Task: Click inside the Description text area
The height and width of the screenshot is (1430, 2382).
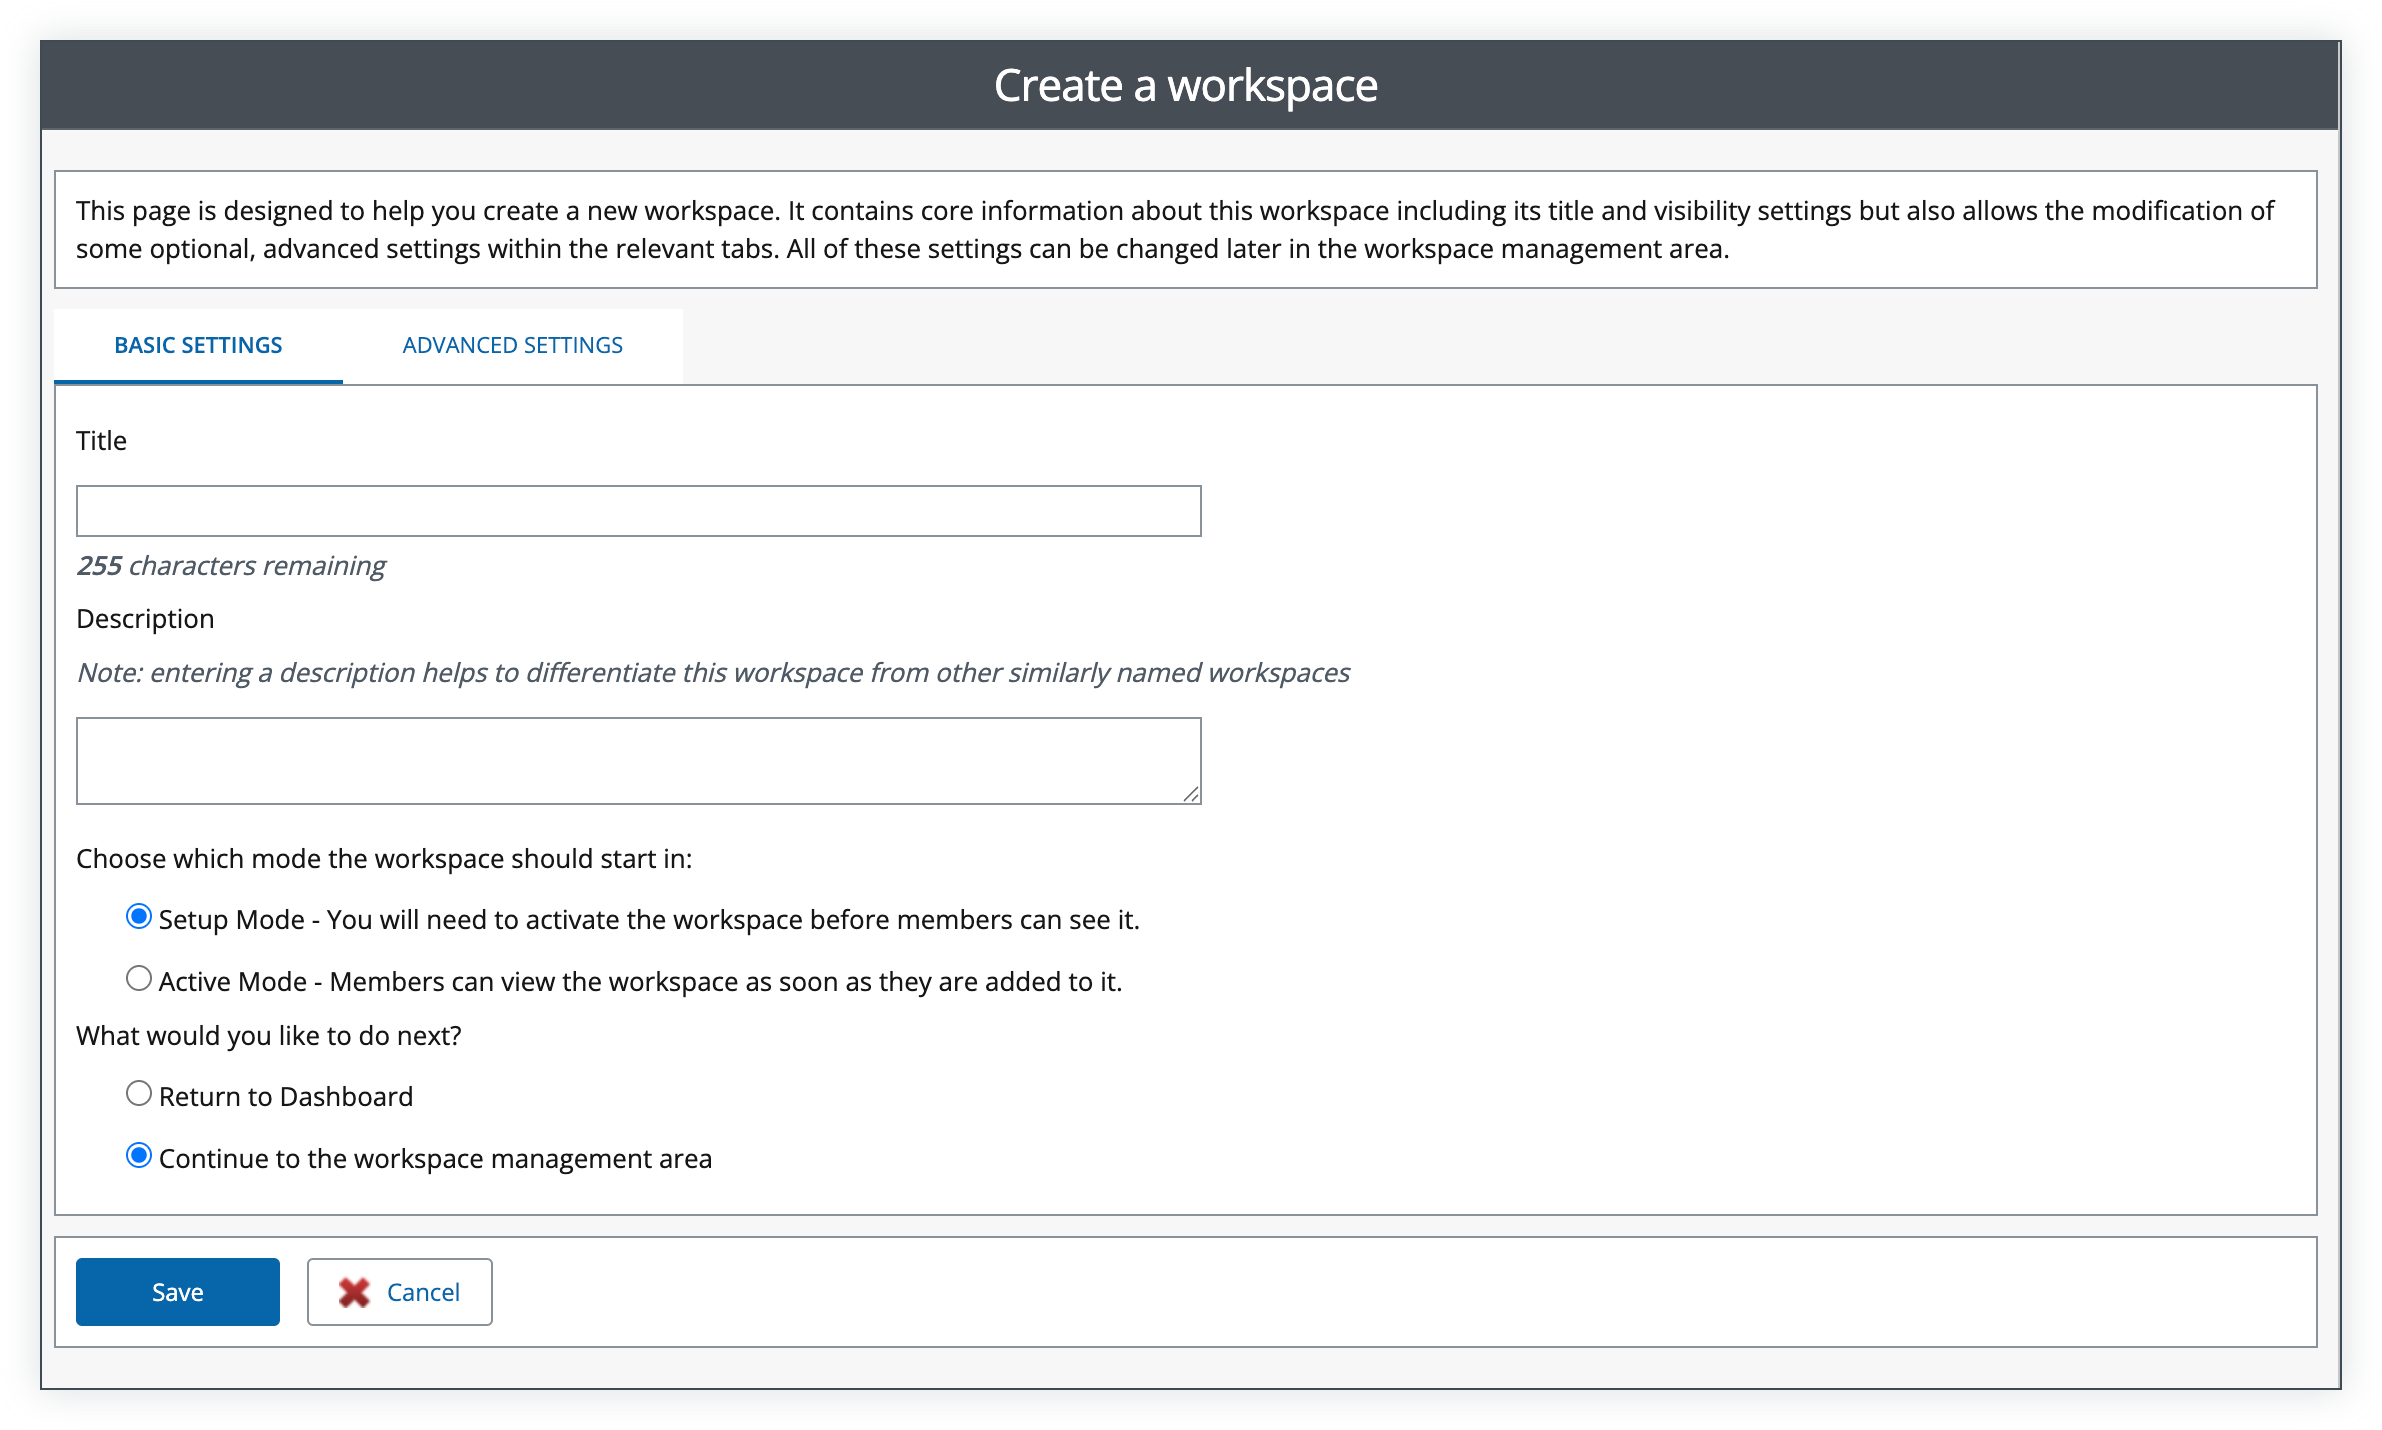Action: pos(638,760)
